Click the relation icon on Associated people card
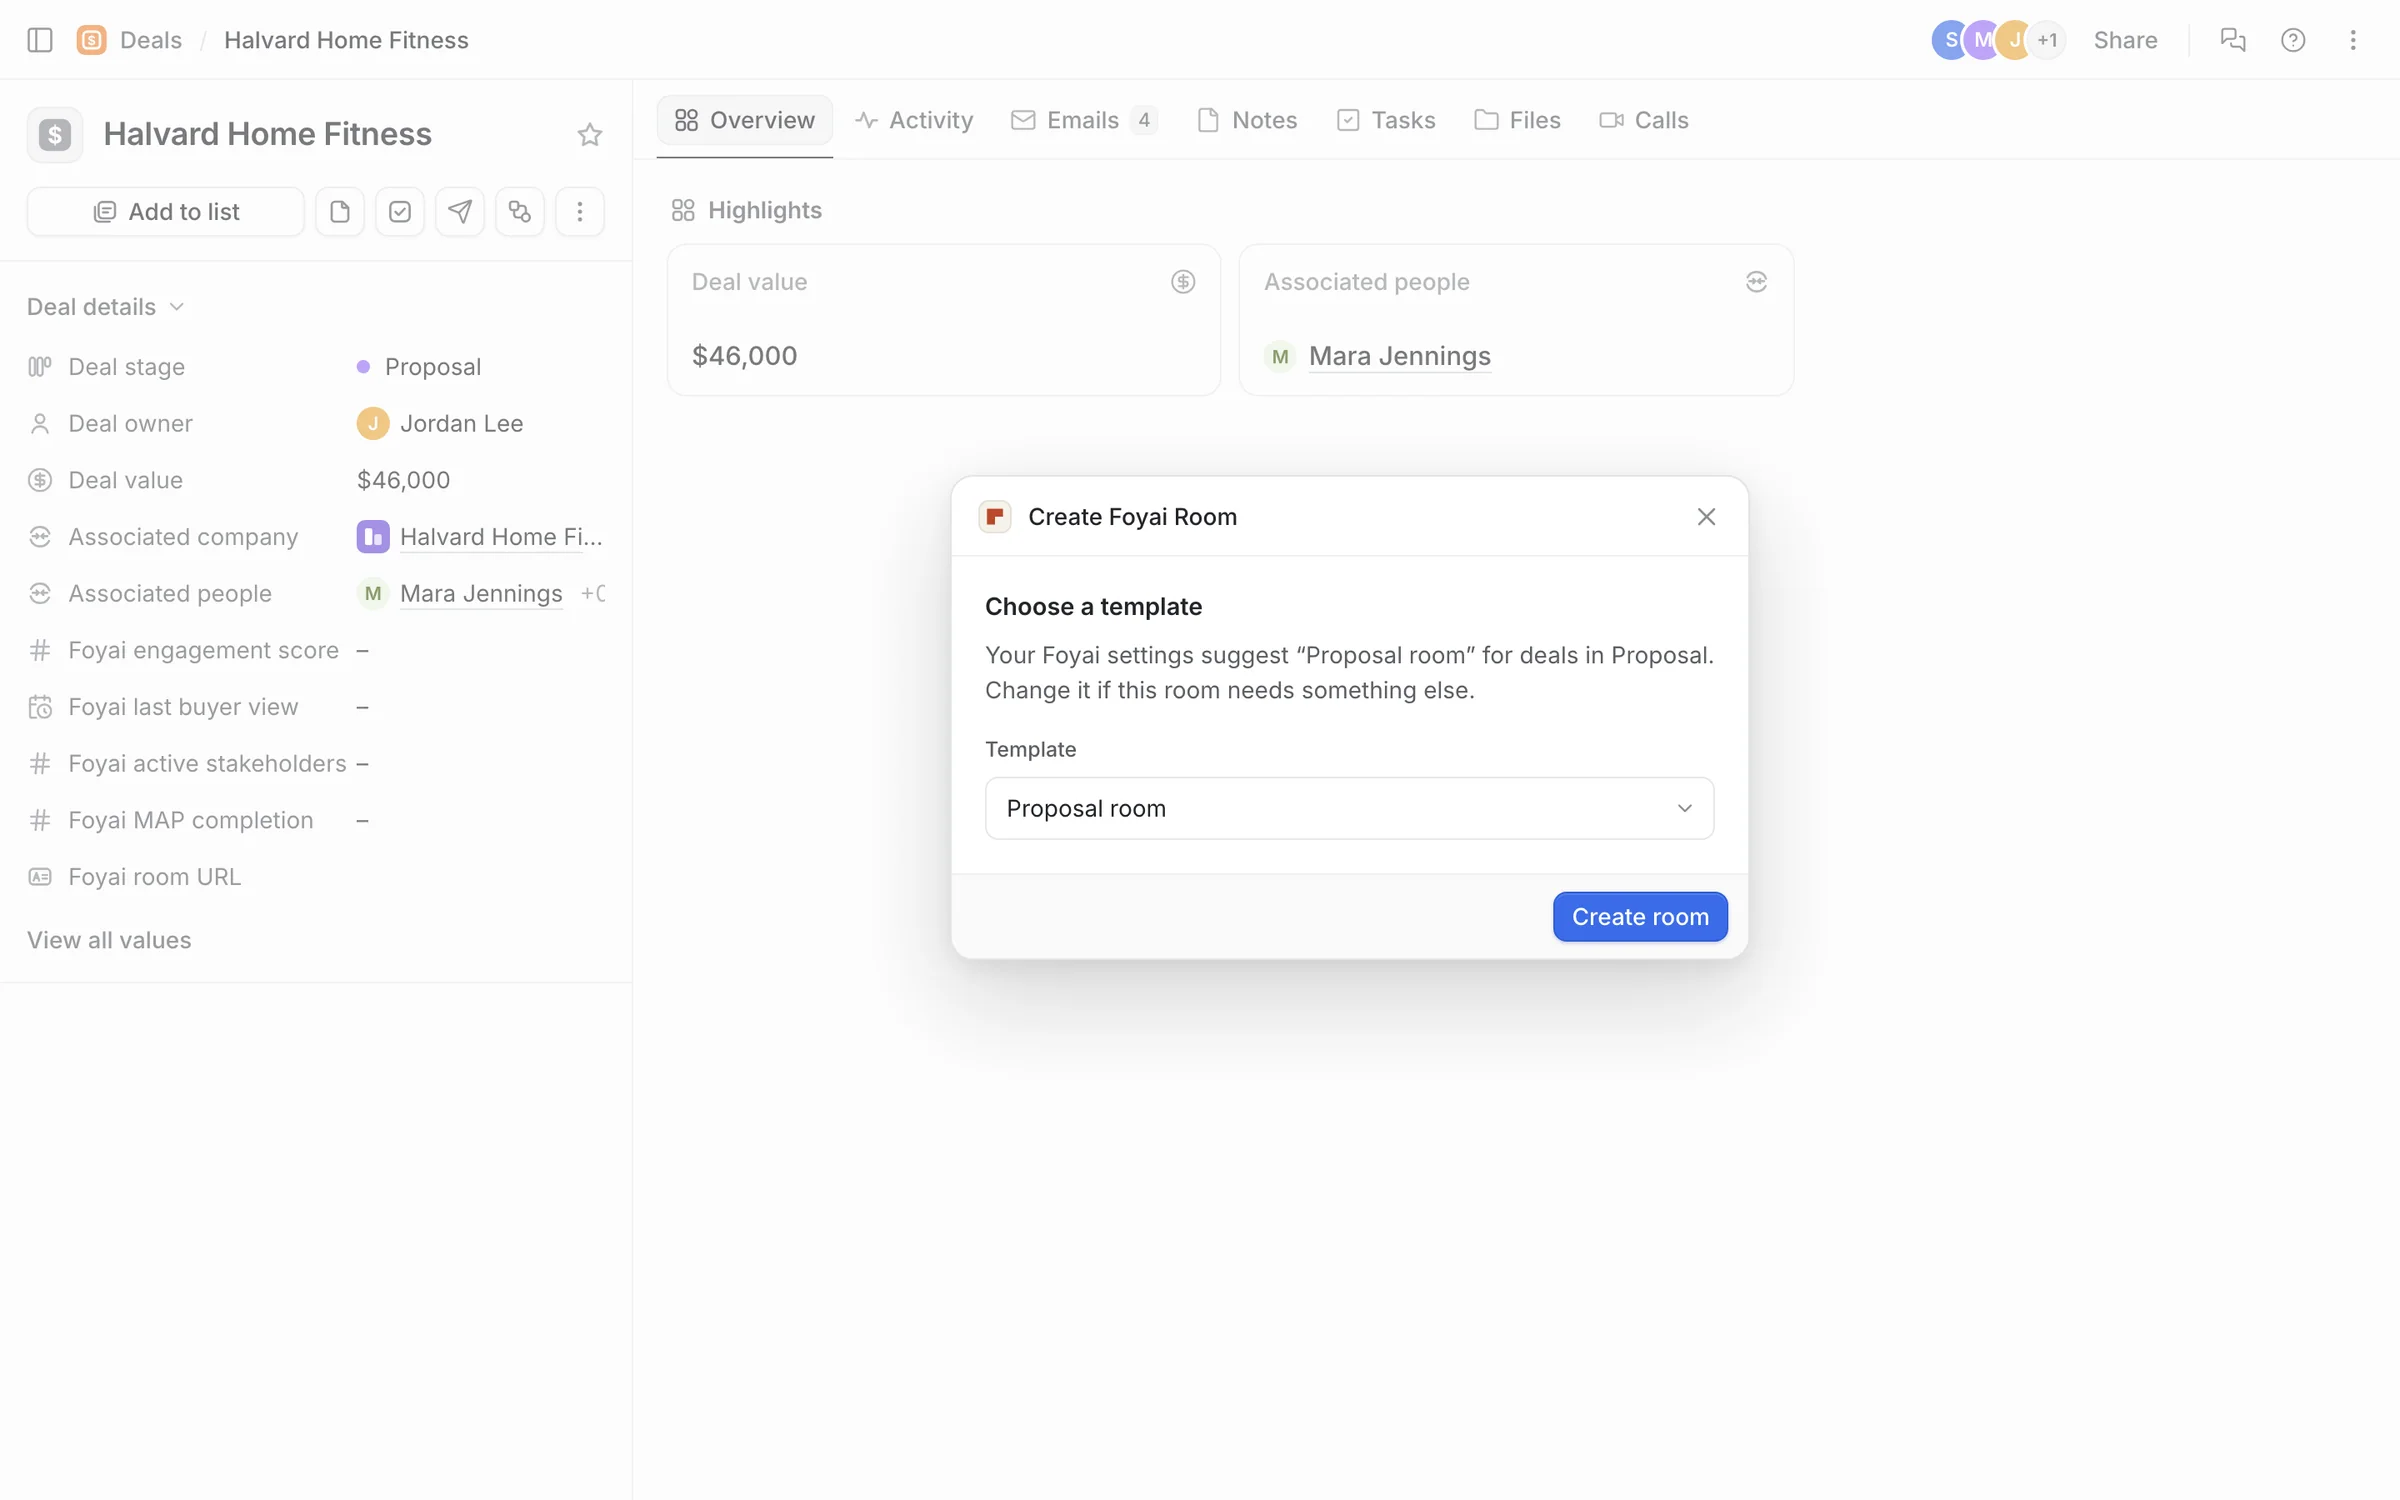The height and width of the screenshot is (1500, 2400). coord(1756,282)
